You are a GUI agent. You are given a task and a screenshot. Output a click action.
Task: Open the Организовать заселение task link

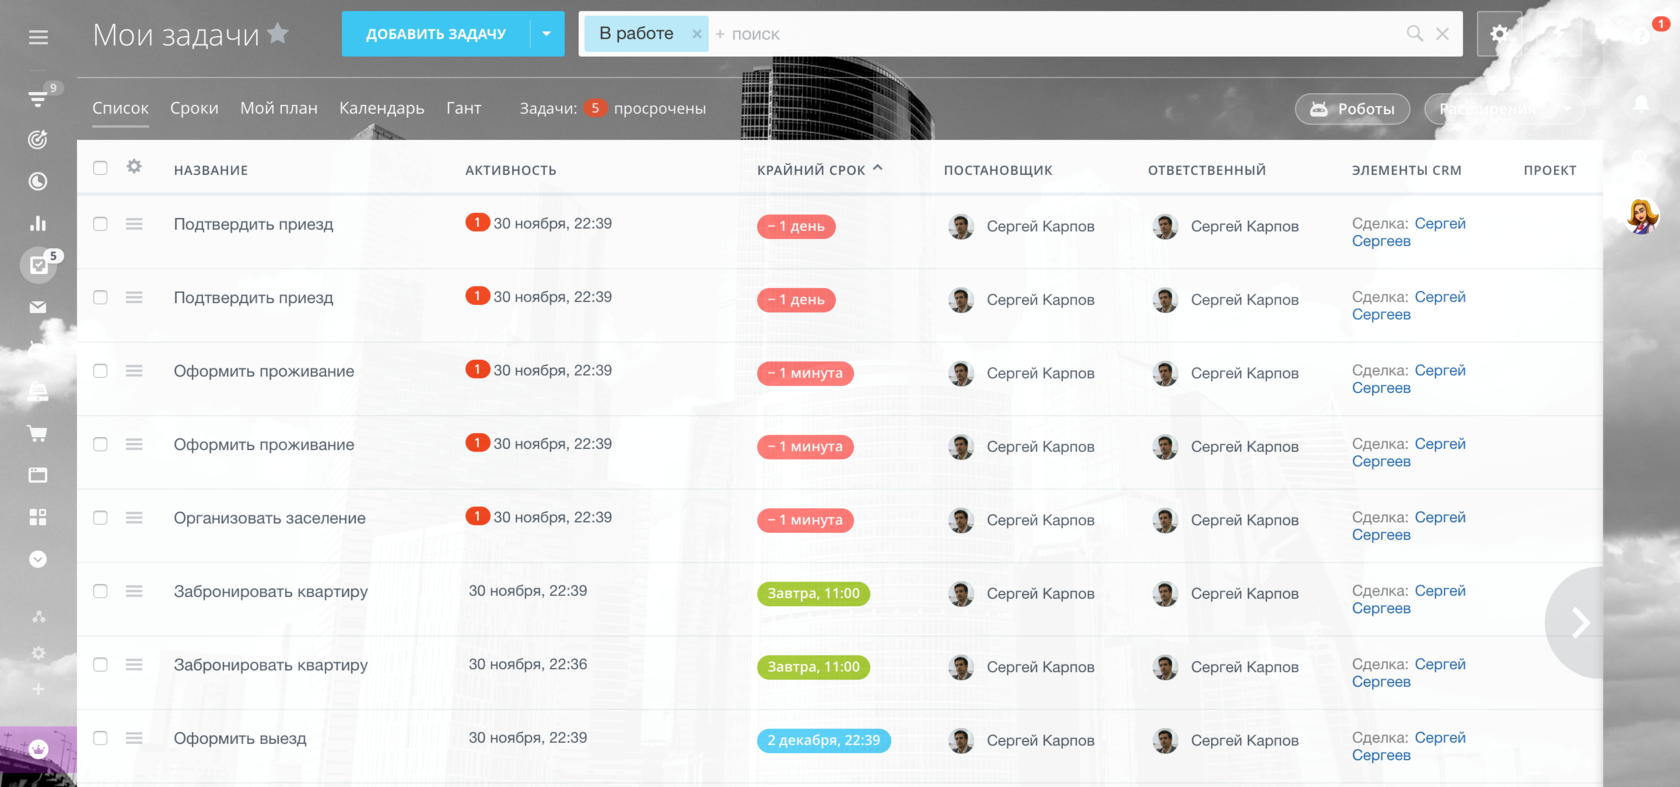click(270, 518)
